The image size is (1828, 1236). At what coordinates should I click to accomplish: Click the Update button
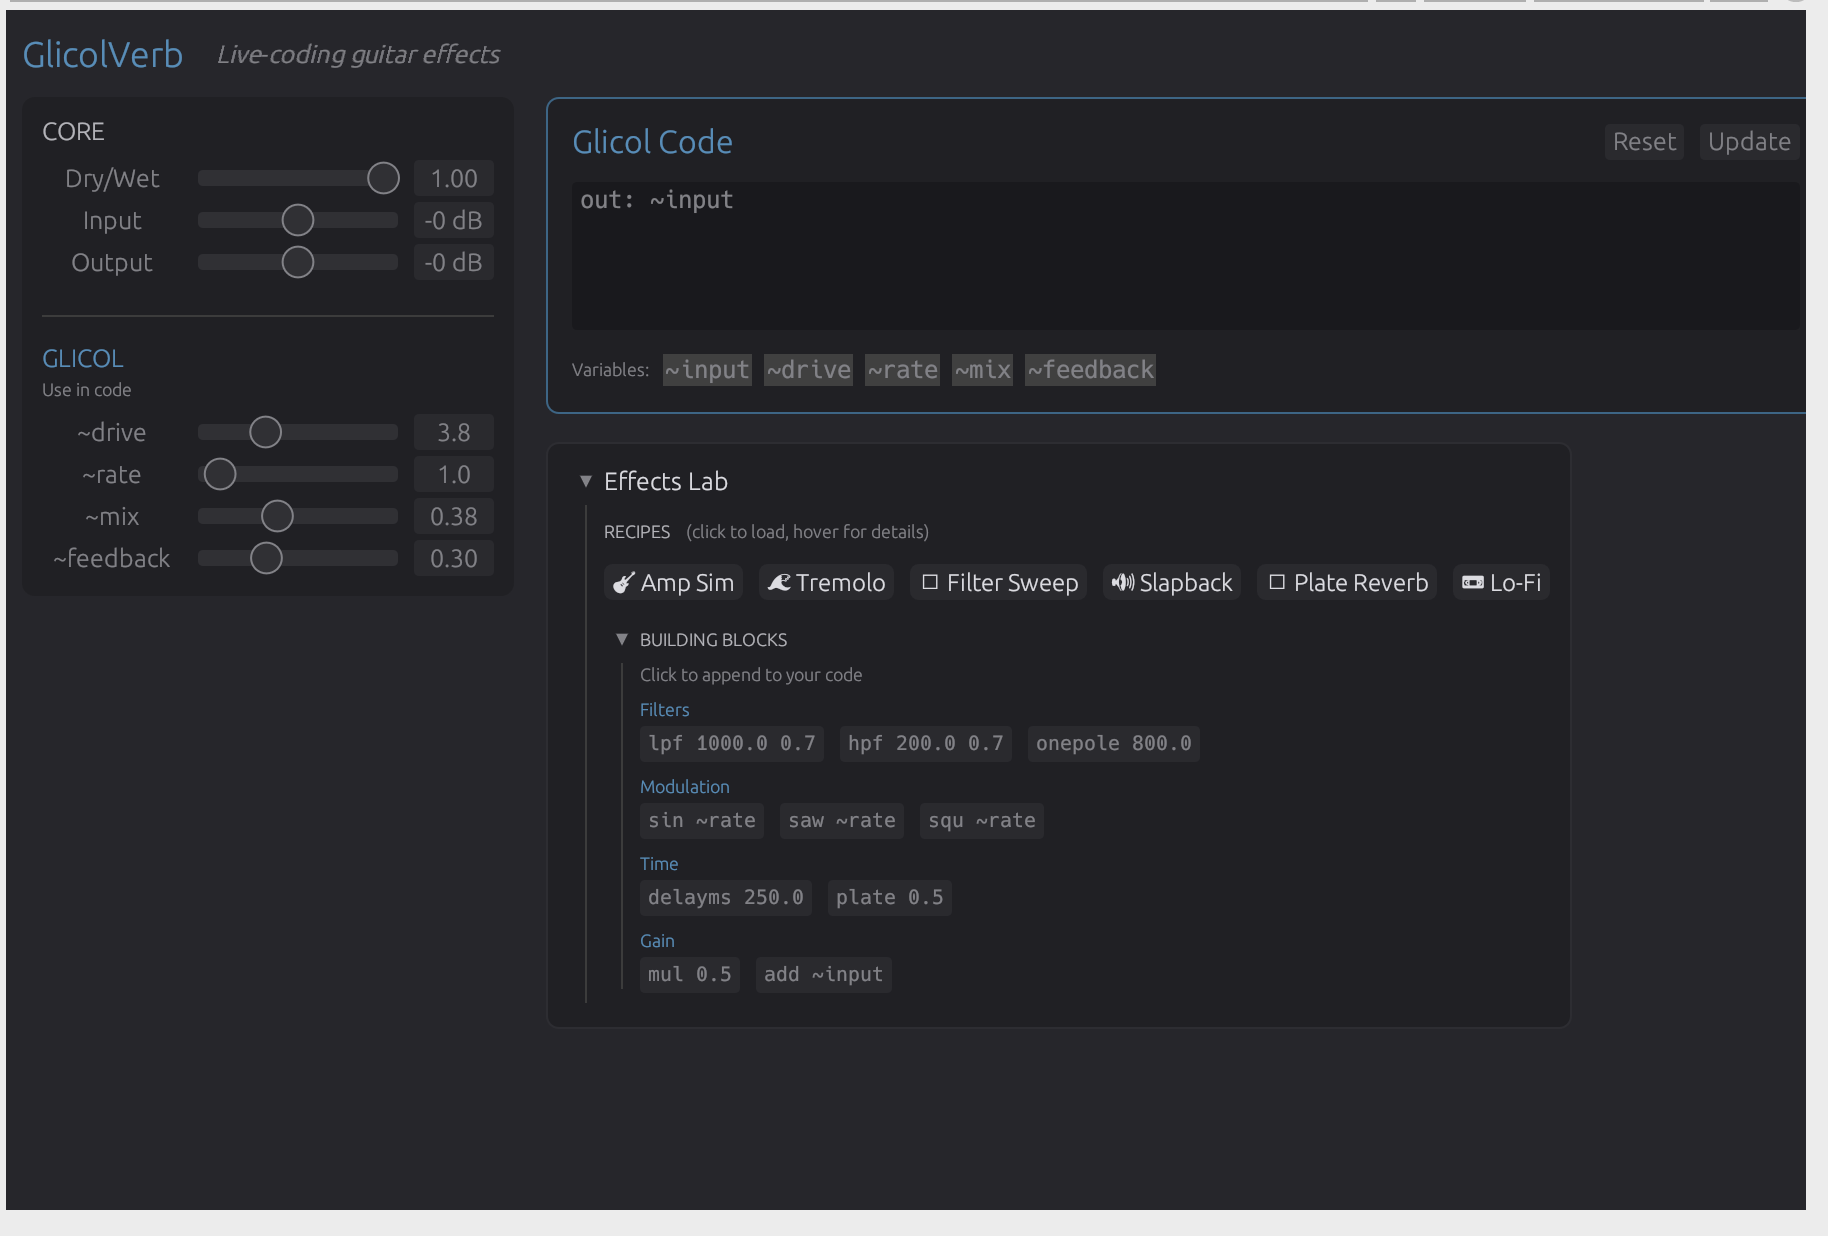click(x=1749, y=142)
